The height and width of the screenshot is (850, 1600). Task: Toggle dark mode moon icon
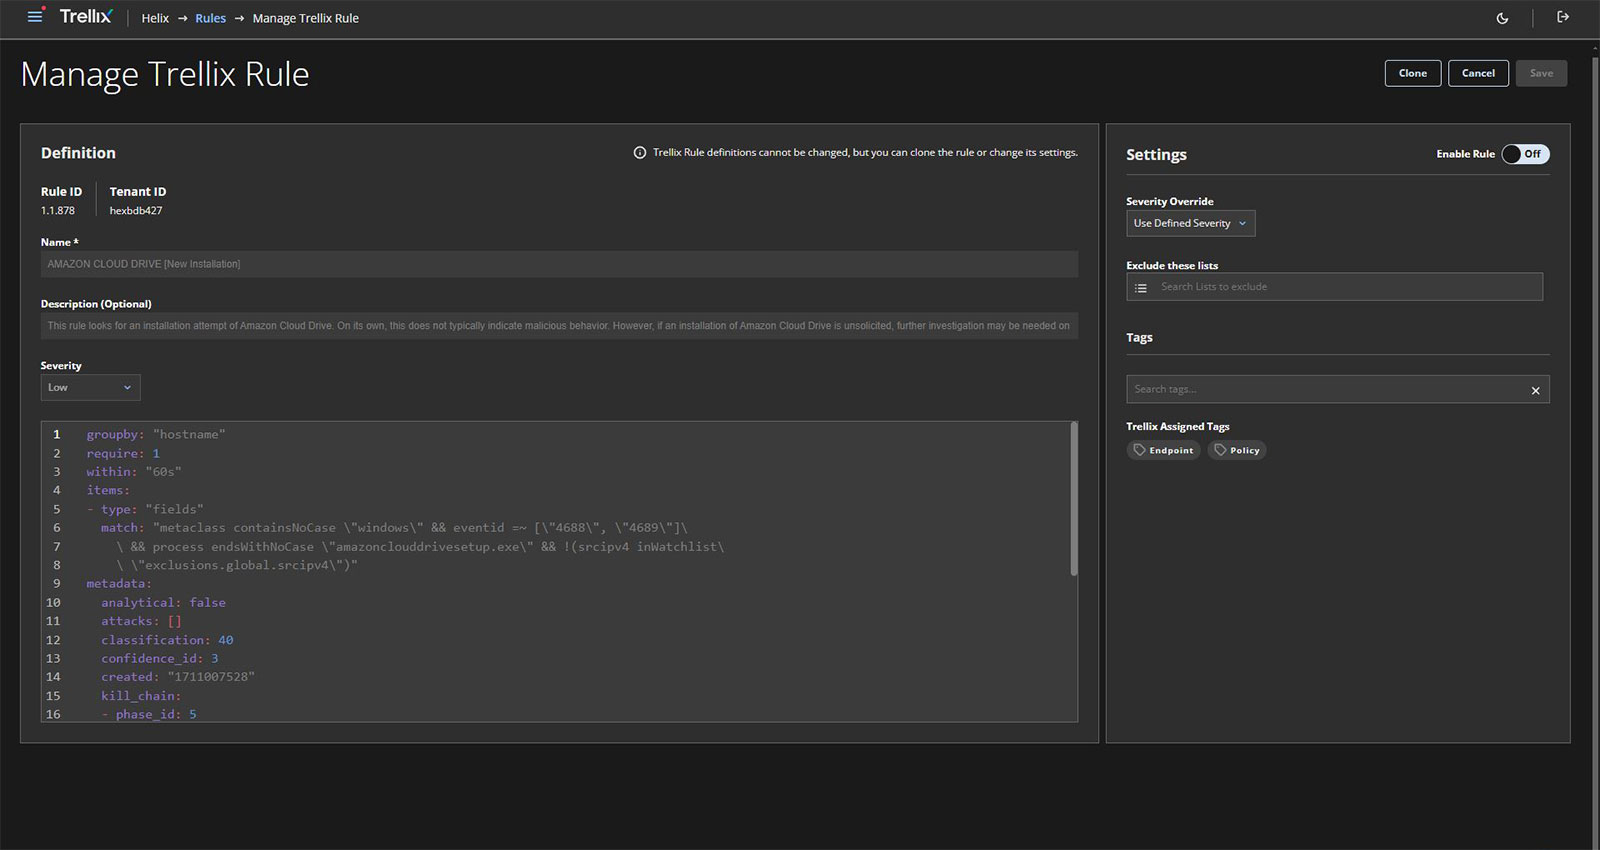pos(1502,18)
